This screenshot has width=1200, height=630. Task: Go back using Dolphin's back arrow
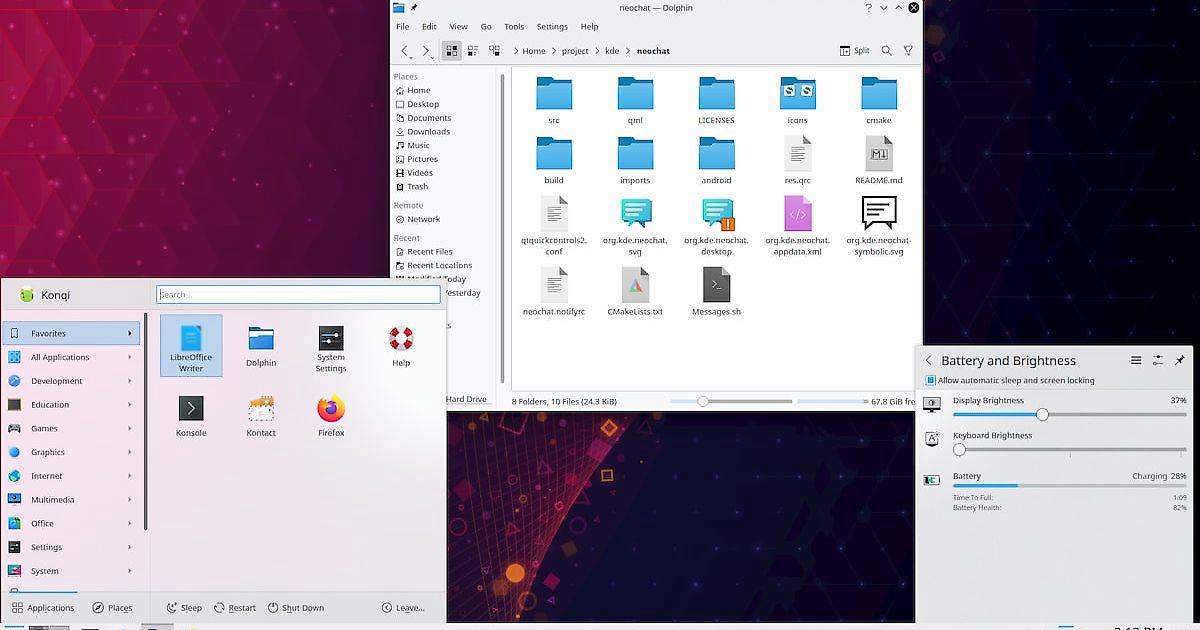tap(405, 50)
